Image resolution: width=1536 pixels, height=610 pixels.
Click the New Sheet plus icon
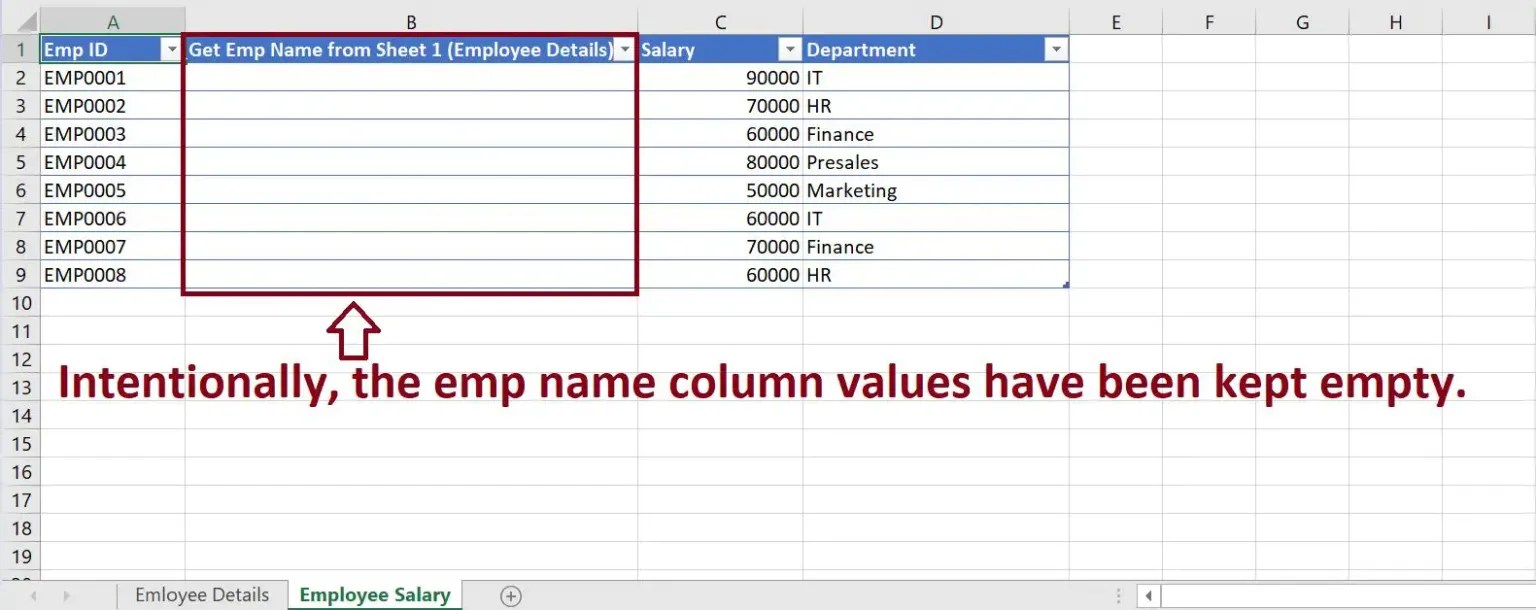(x=510, y=595)
